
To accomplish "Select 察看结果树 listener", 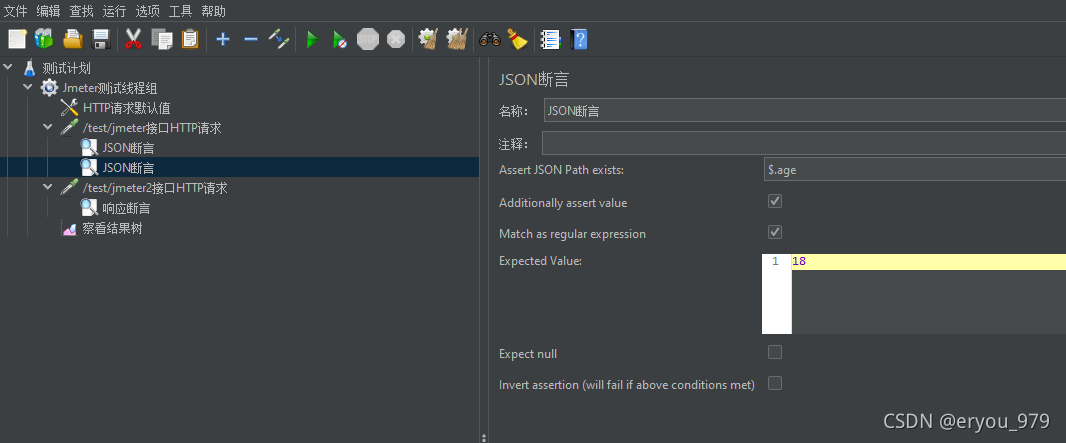I will coord(112,228).
